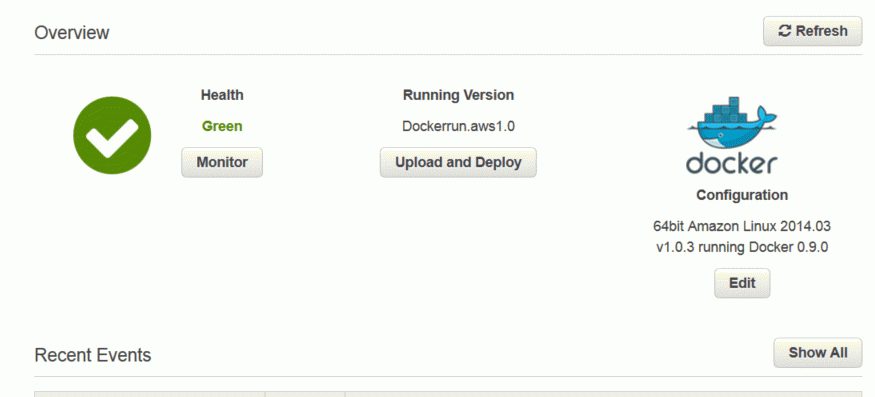This screenshot has width=875, height=397.
Task: Open the Monitor view
Action: [x=222, y=162]
